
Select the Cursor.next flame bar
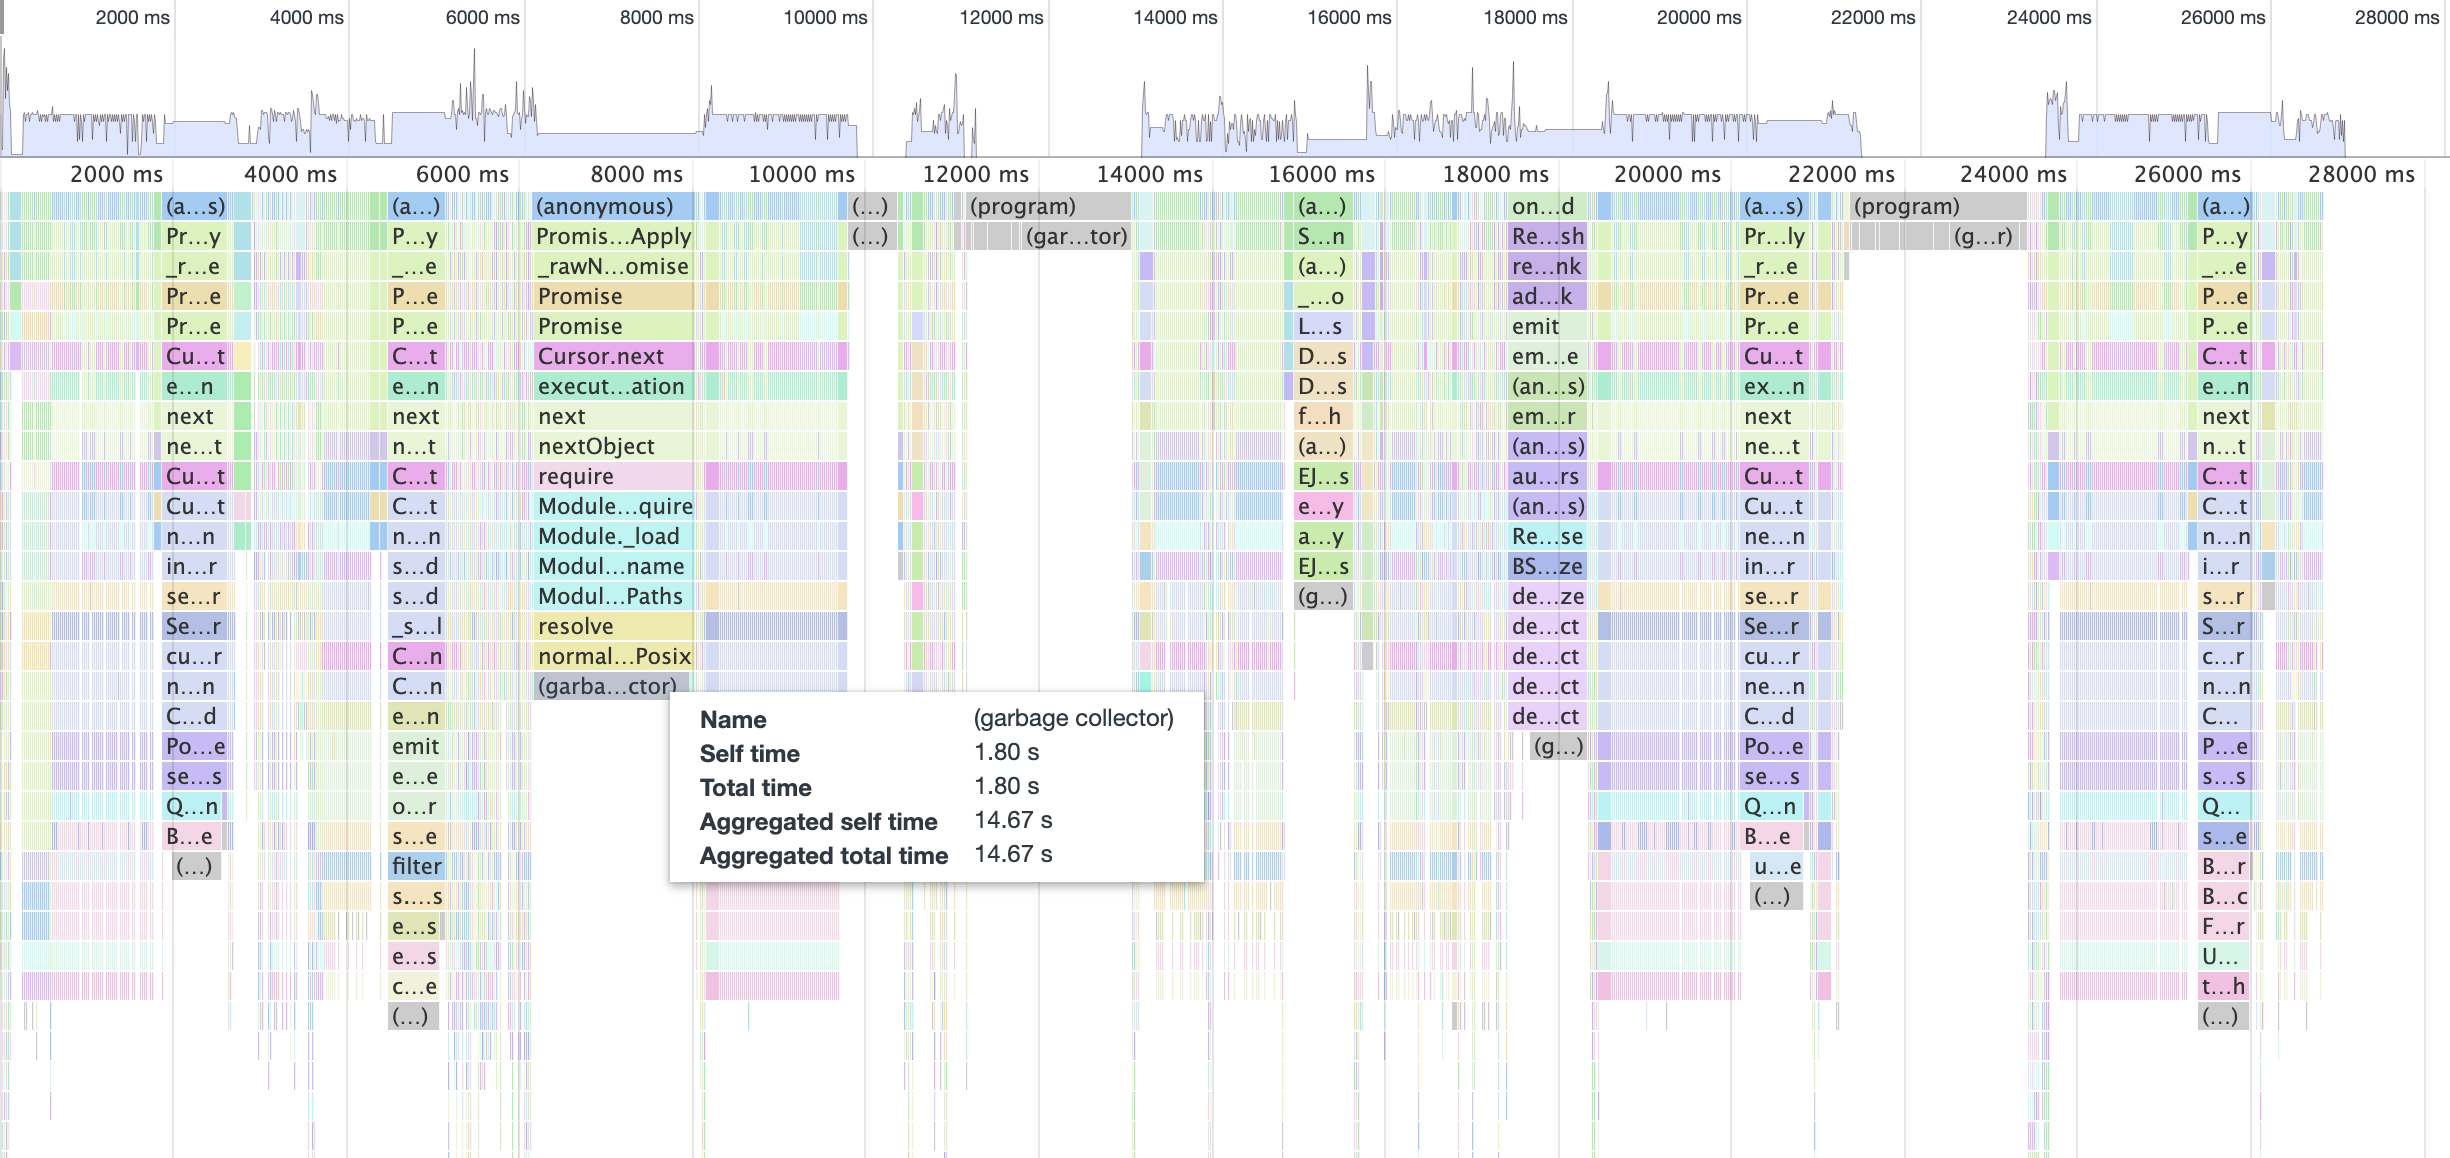pyautogui.click(x=613, y=357)
